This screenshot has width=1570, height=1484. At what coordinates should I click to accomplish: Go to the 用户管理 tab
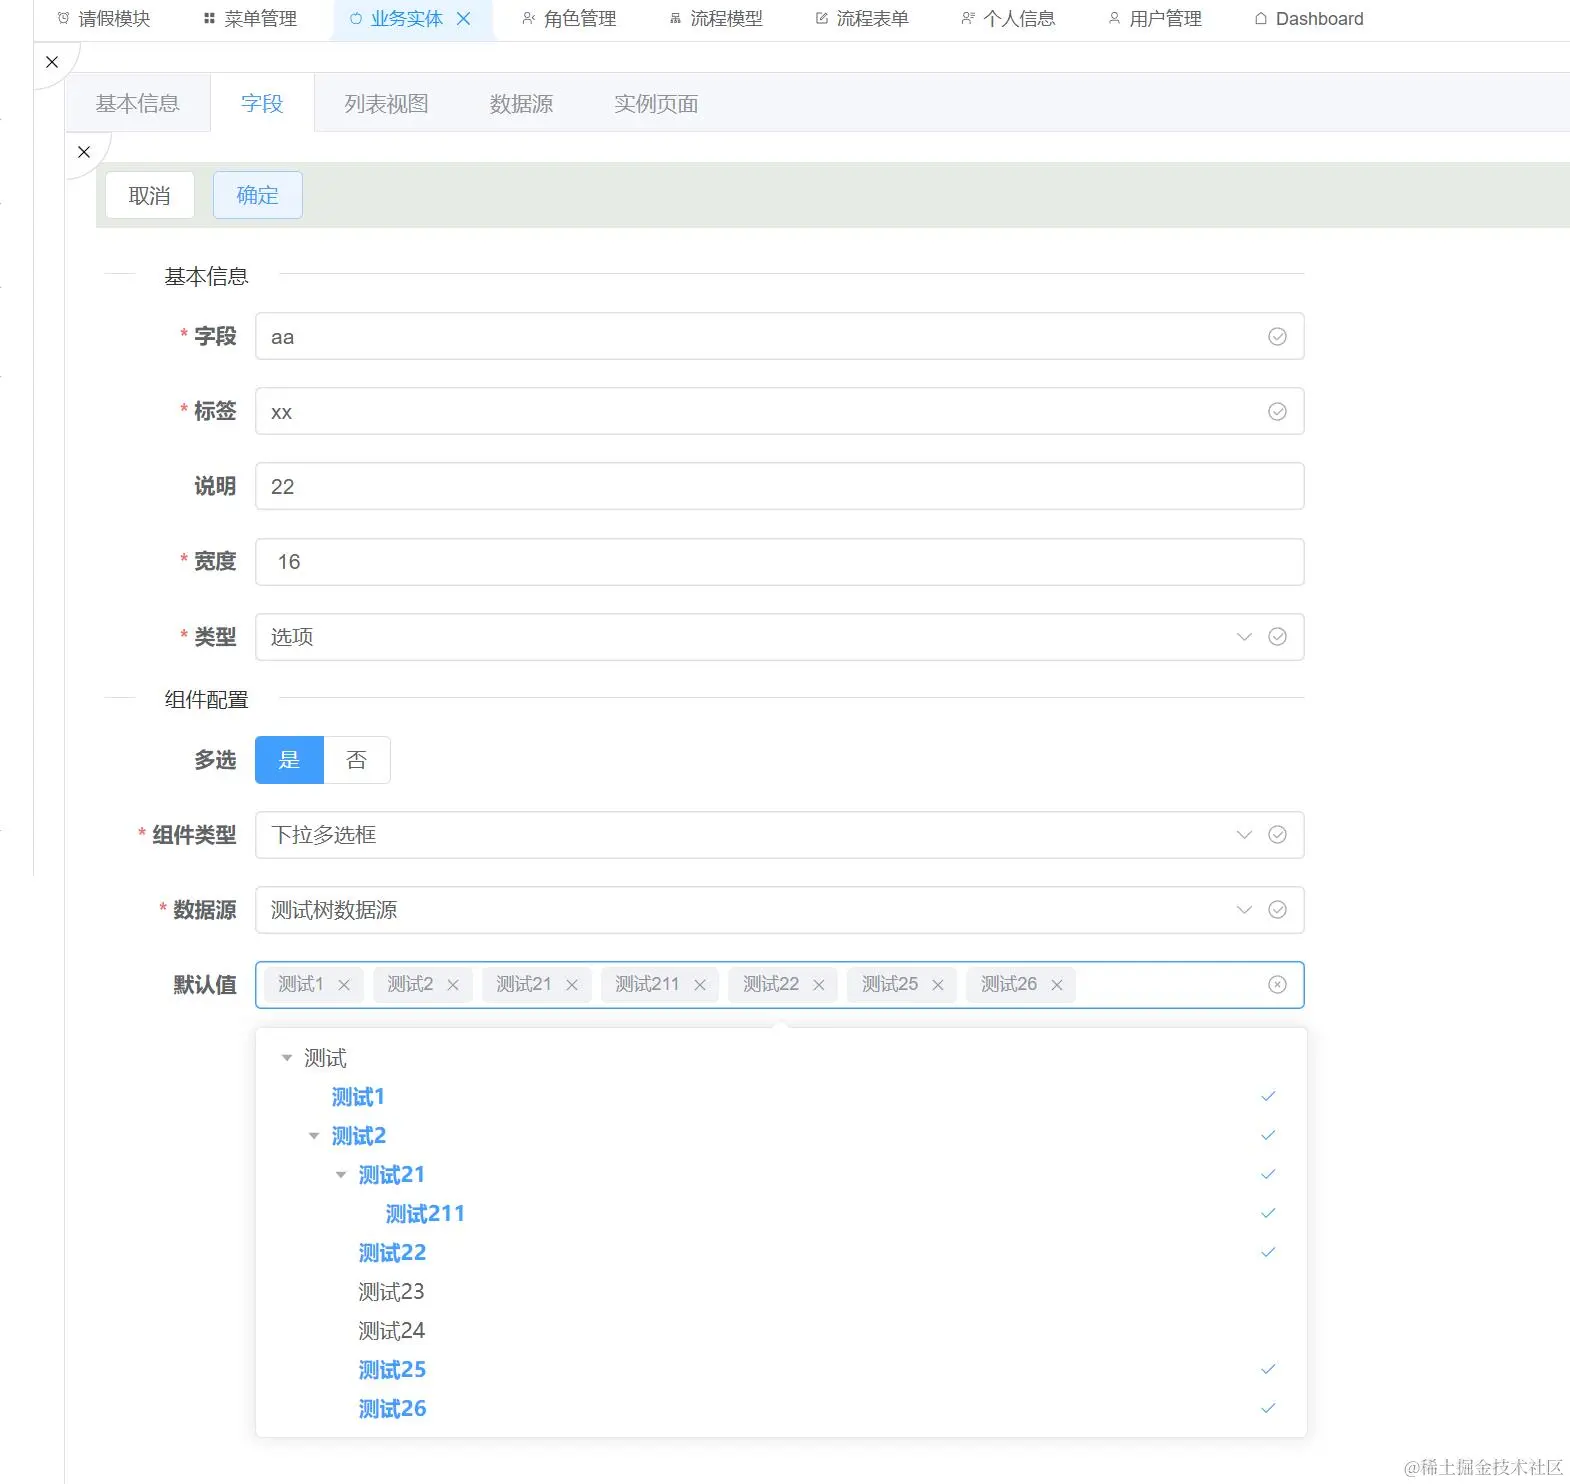coord(1155,19)
